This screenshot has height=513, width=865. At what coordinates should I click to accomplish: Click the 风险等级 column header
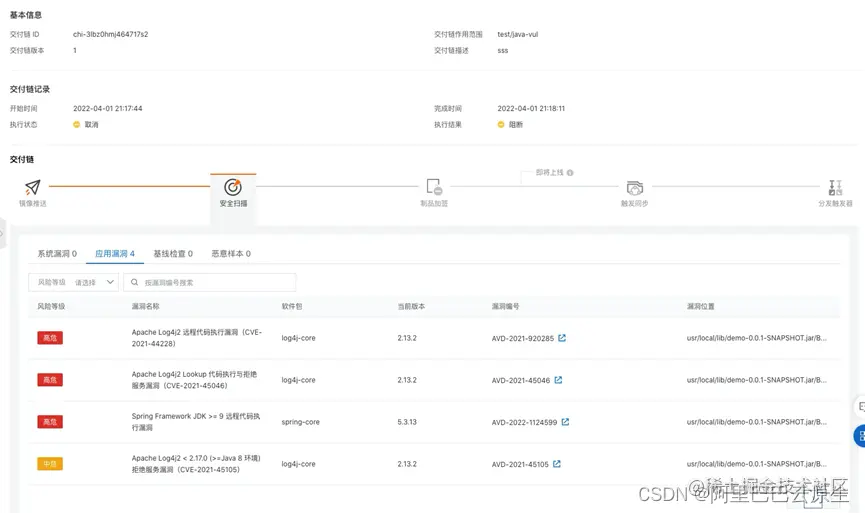[51, 306]
